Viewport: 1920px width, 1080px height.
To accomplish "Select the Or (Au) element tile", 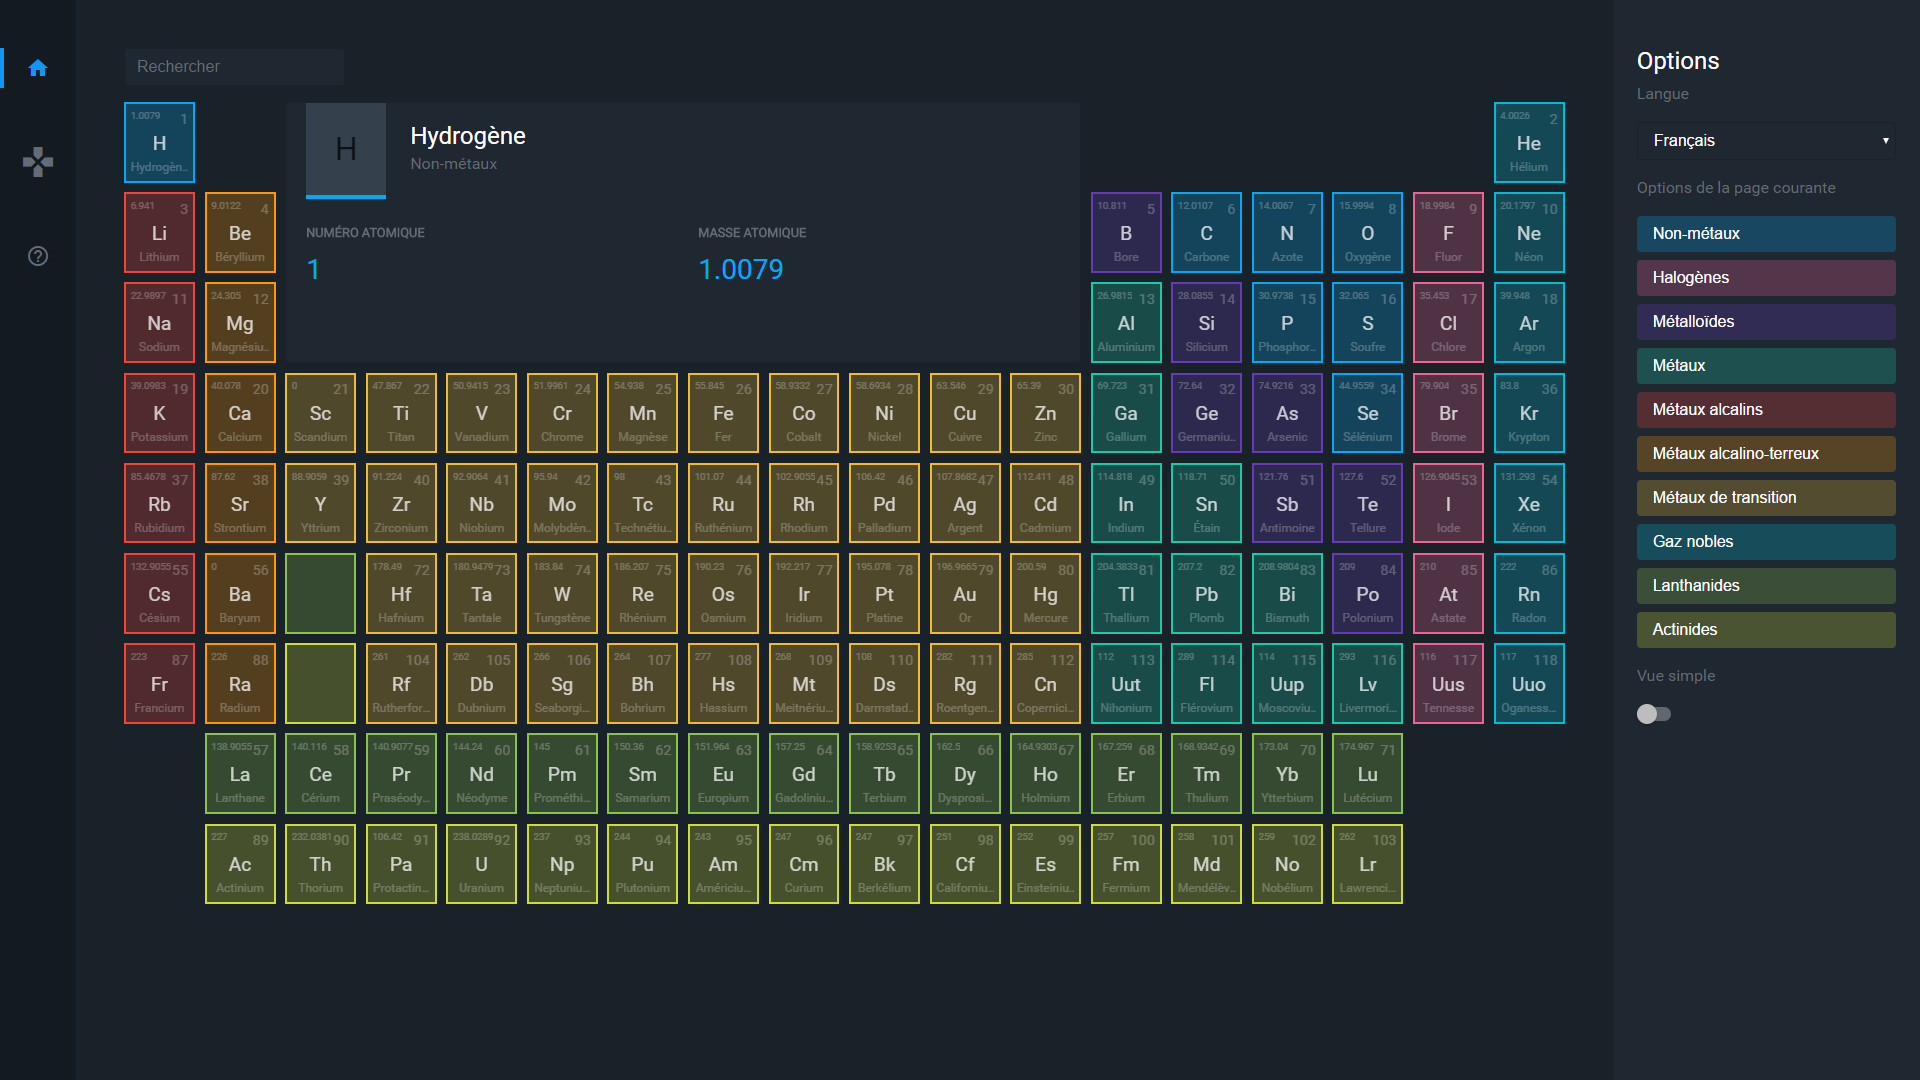I will tap(964, 594).
